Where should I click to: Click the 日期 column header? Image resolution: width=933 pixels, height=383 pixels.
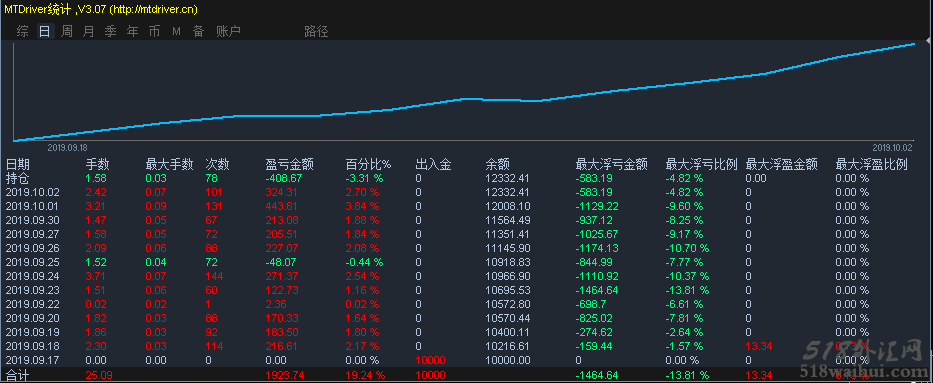(x=18, y=165)
